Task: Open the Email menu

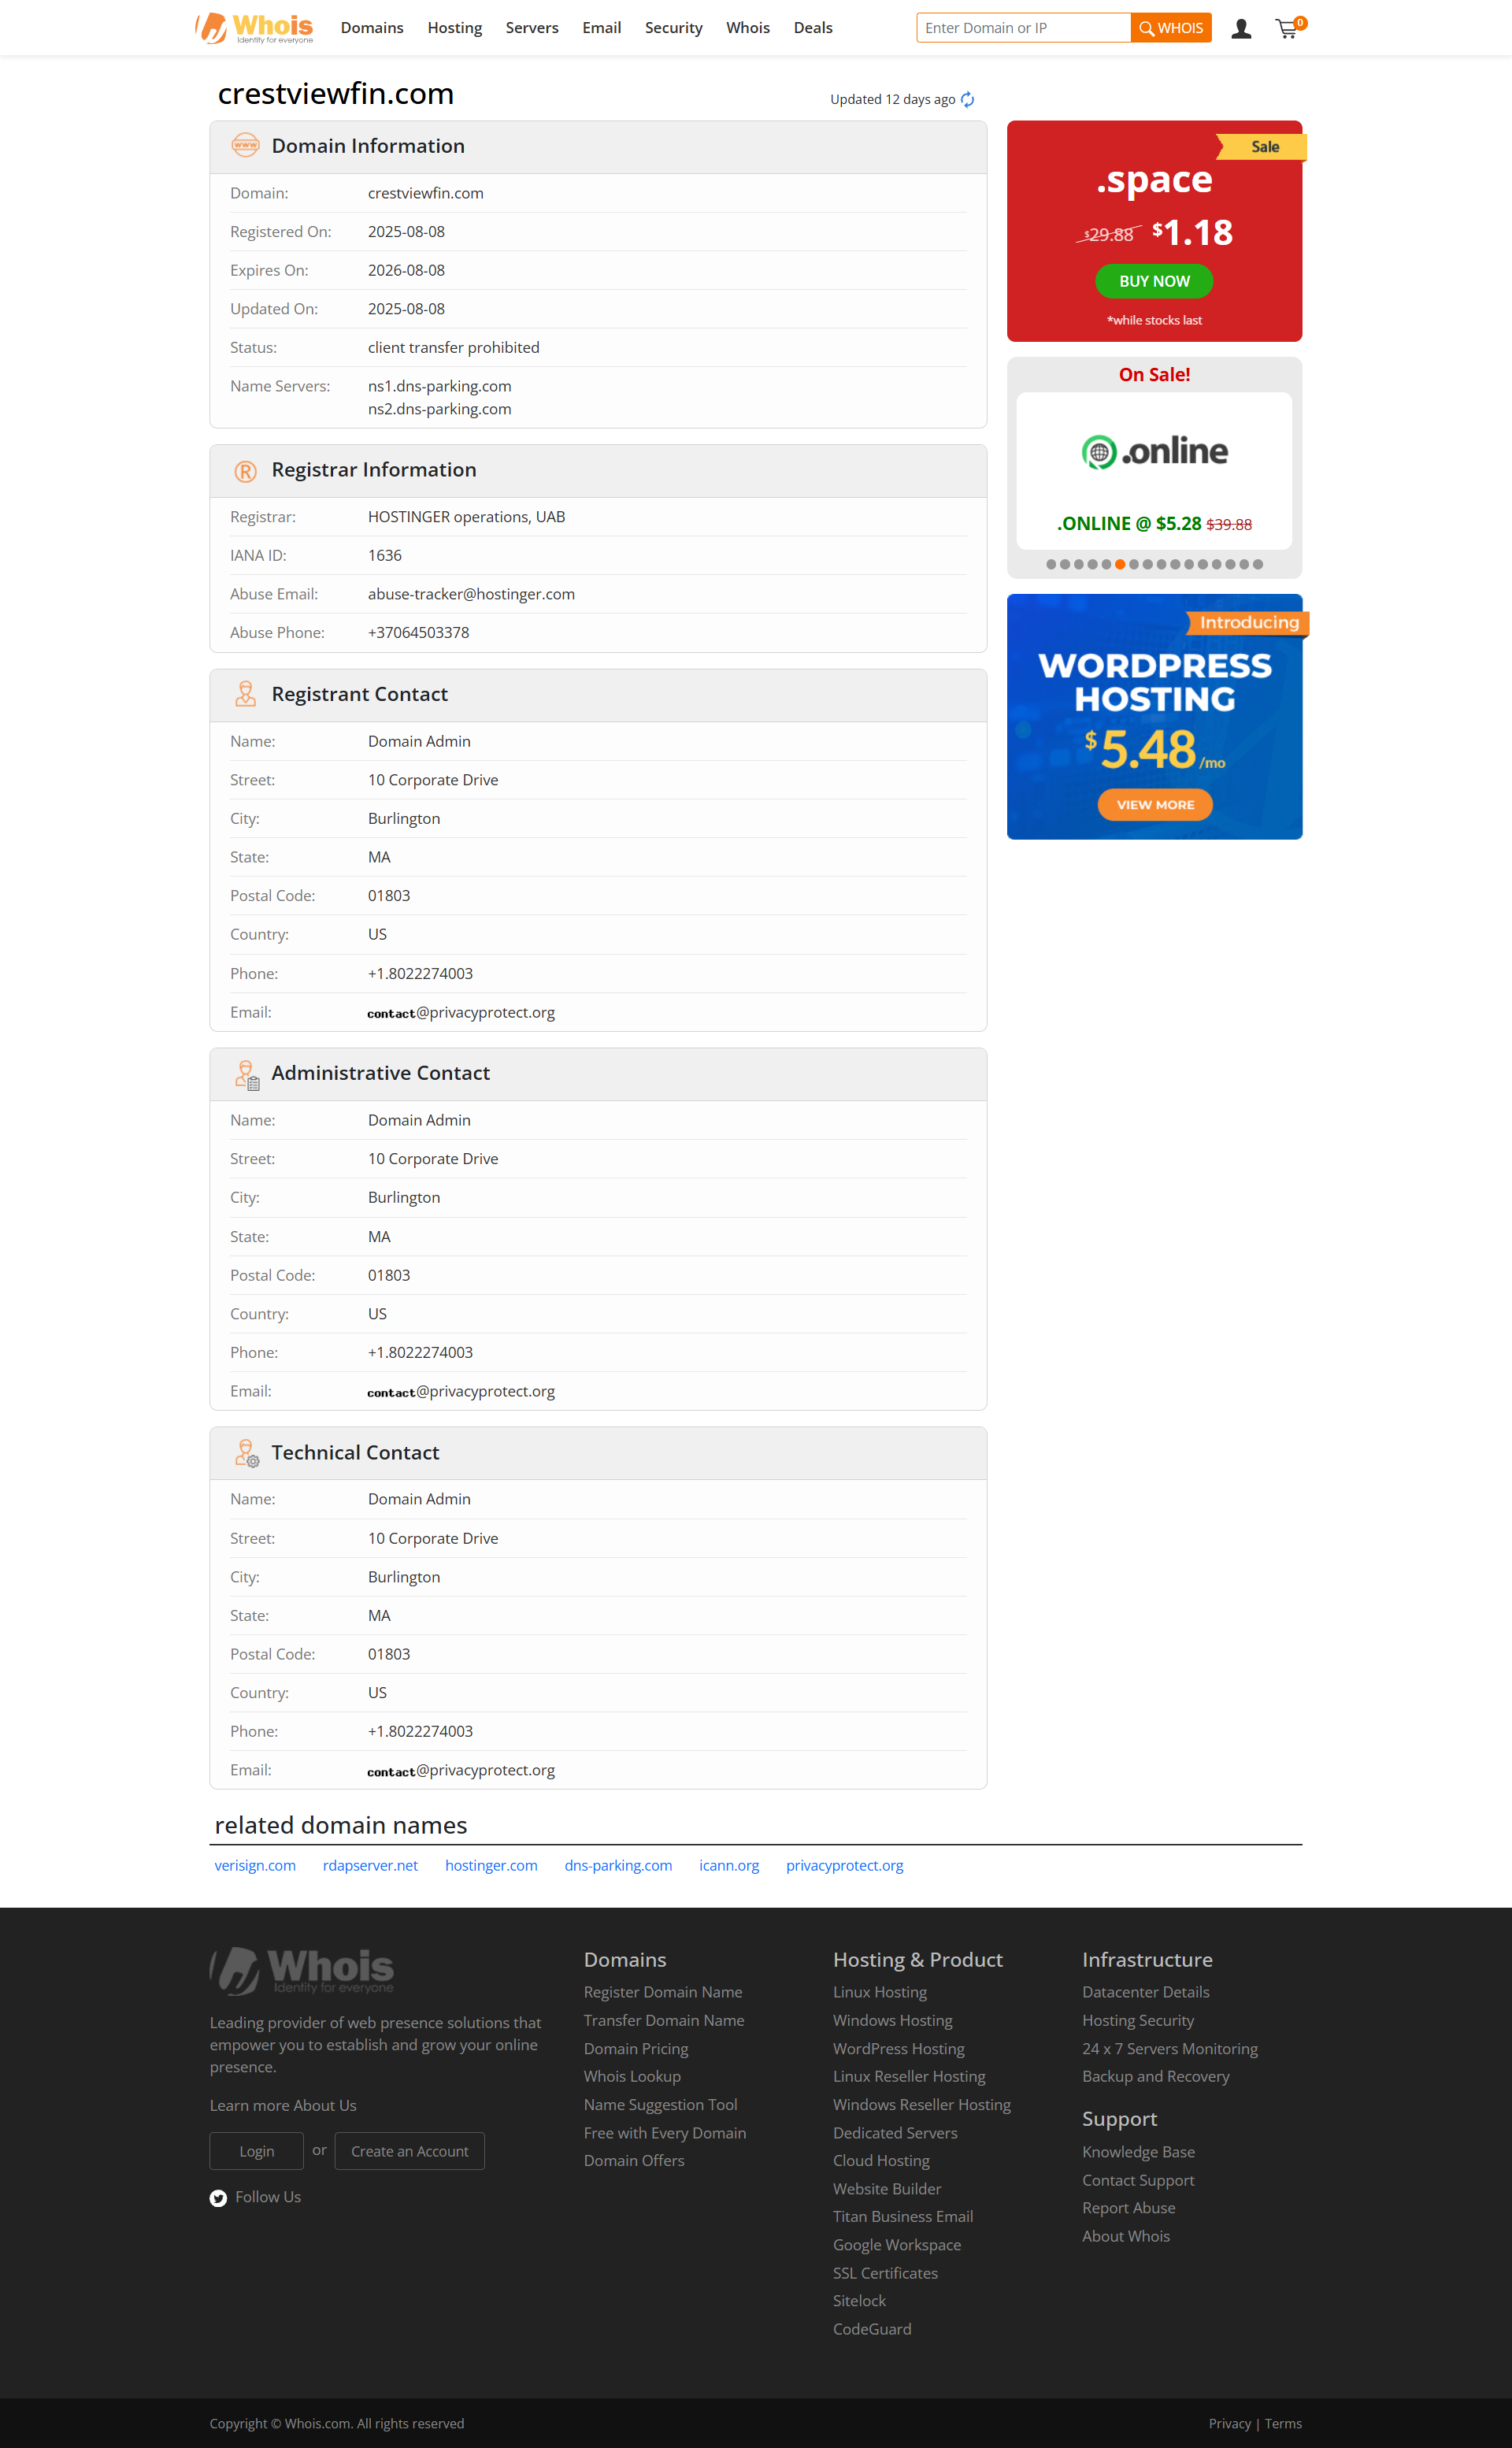Action: (x=602, y=28)
